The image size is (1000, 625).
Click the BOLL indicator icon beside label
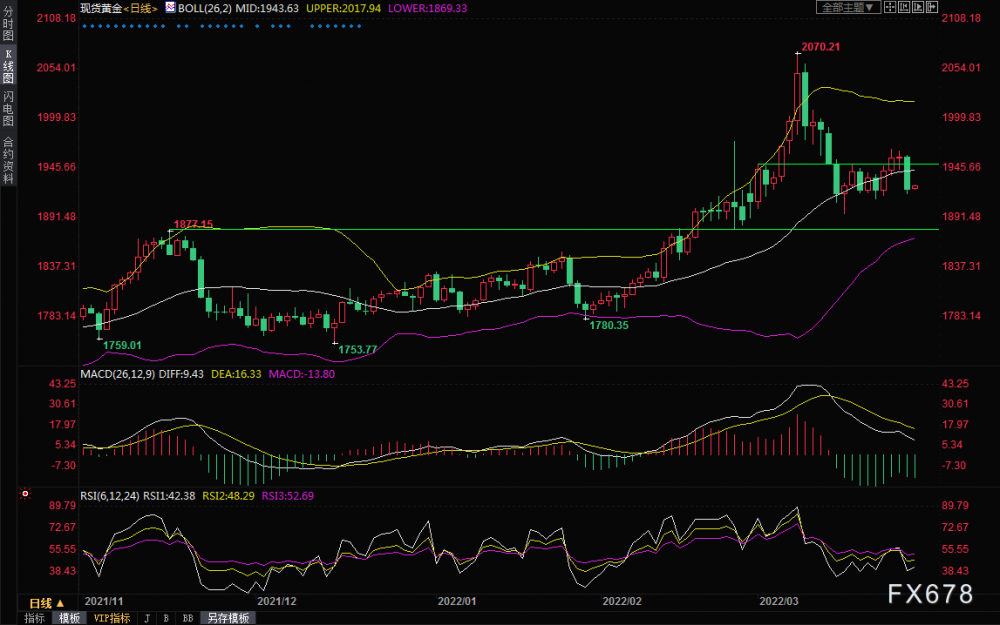click(170, 8)
